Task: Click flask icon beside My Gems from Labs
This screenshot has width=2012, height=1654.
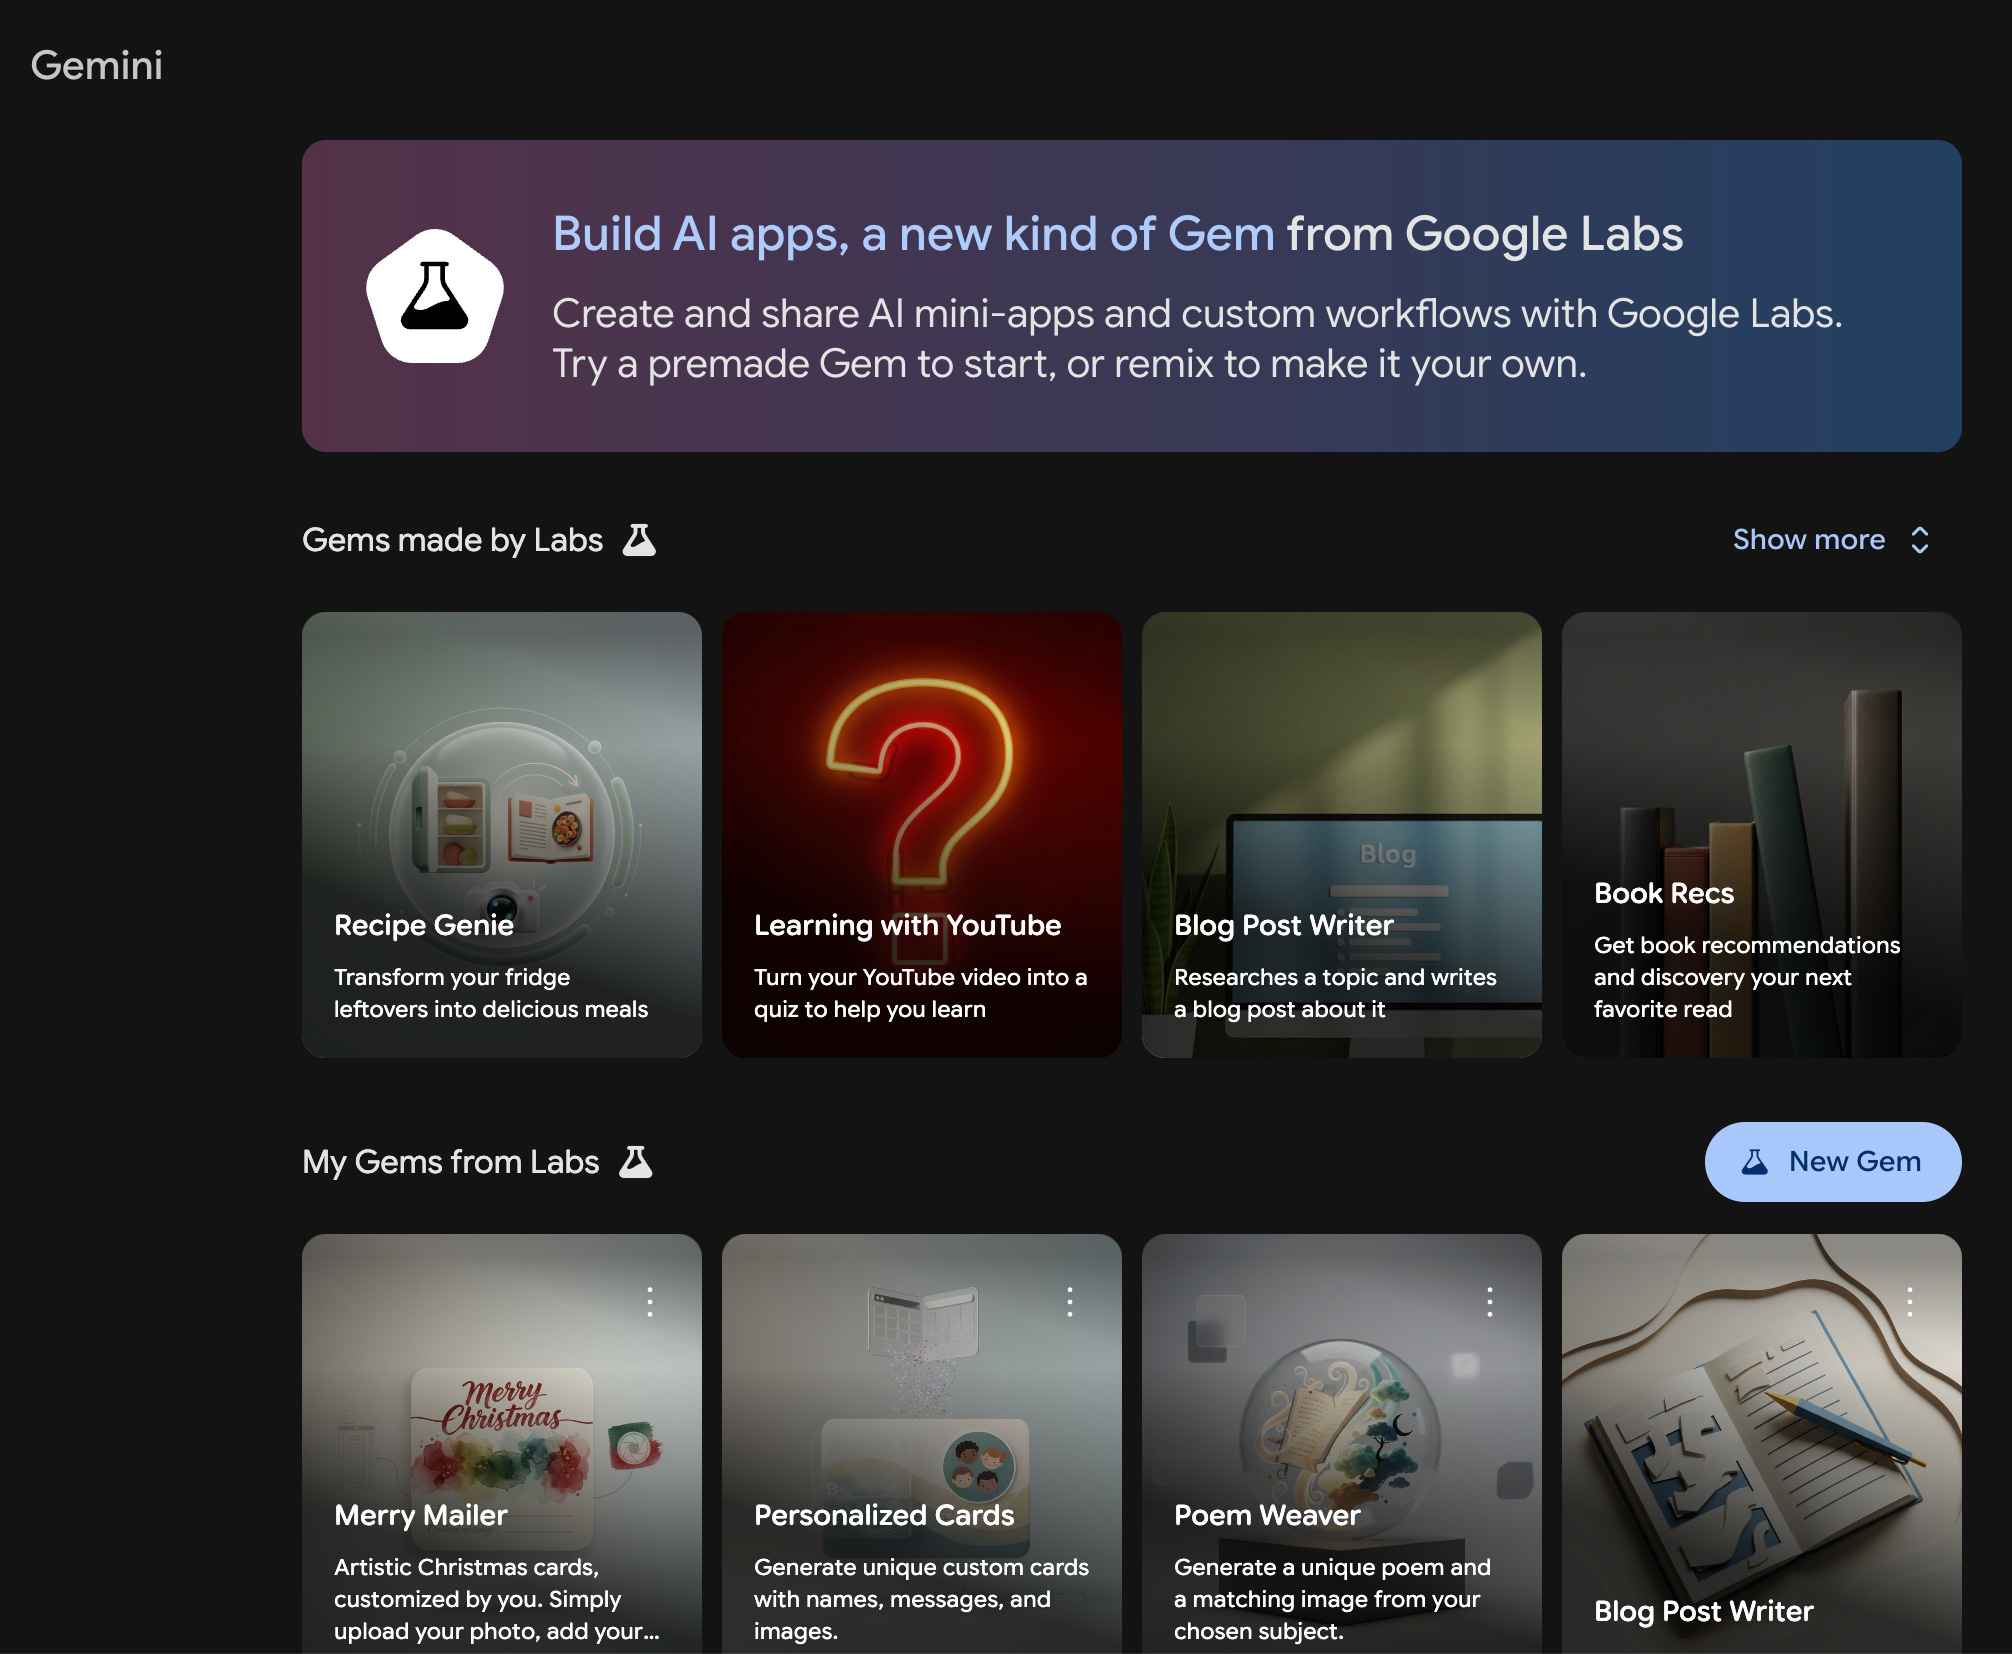Action: coord(635,1162)
